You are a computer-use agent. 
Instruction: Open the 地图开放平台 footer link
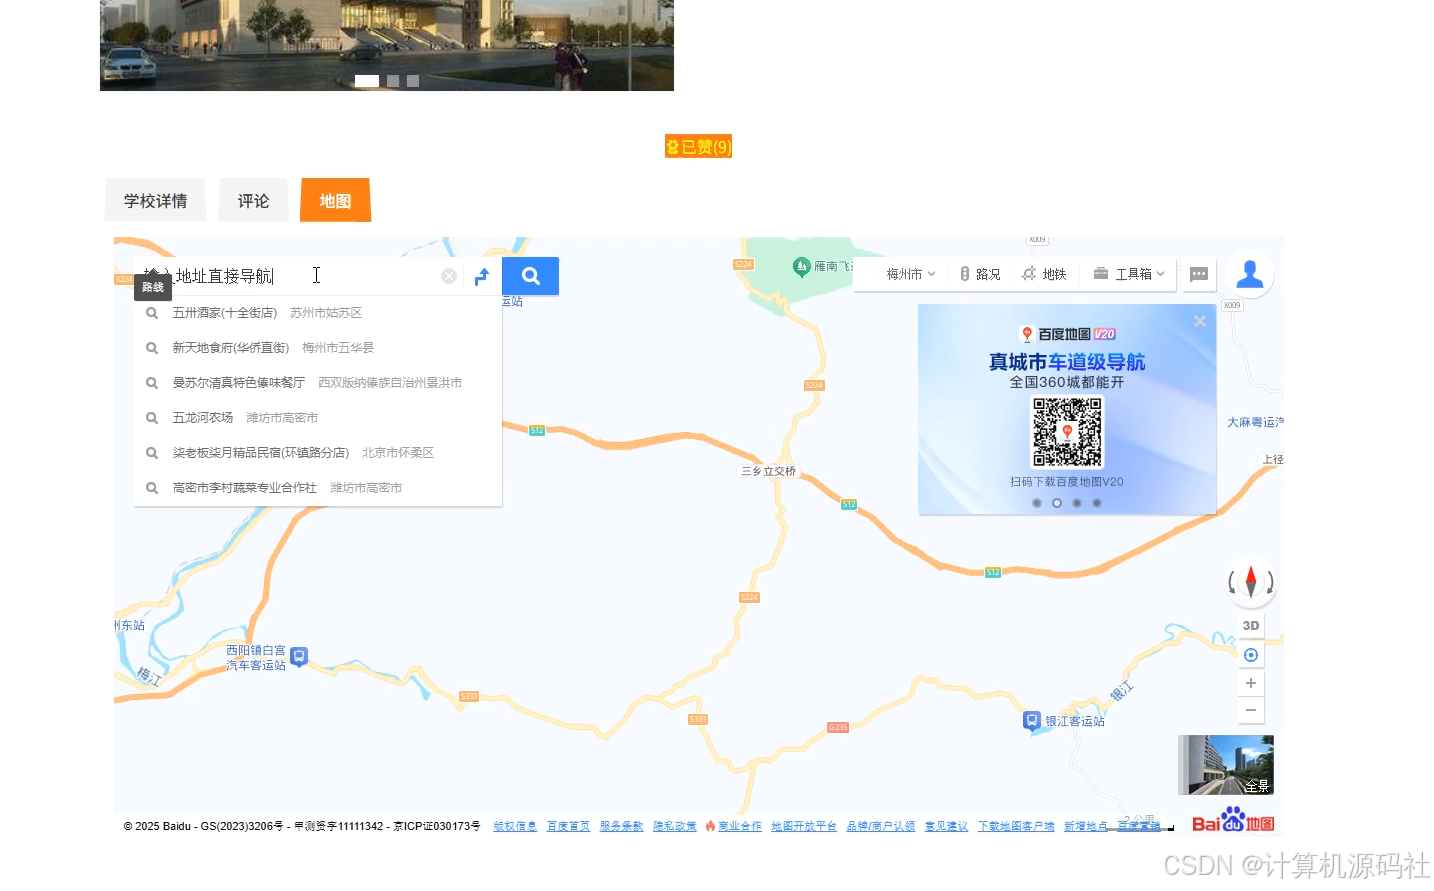click(803, 826)
